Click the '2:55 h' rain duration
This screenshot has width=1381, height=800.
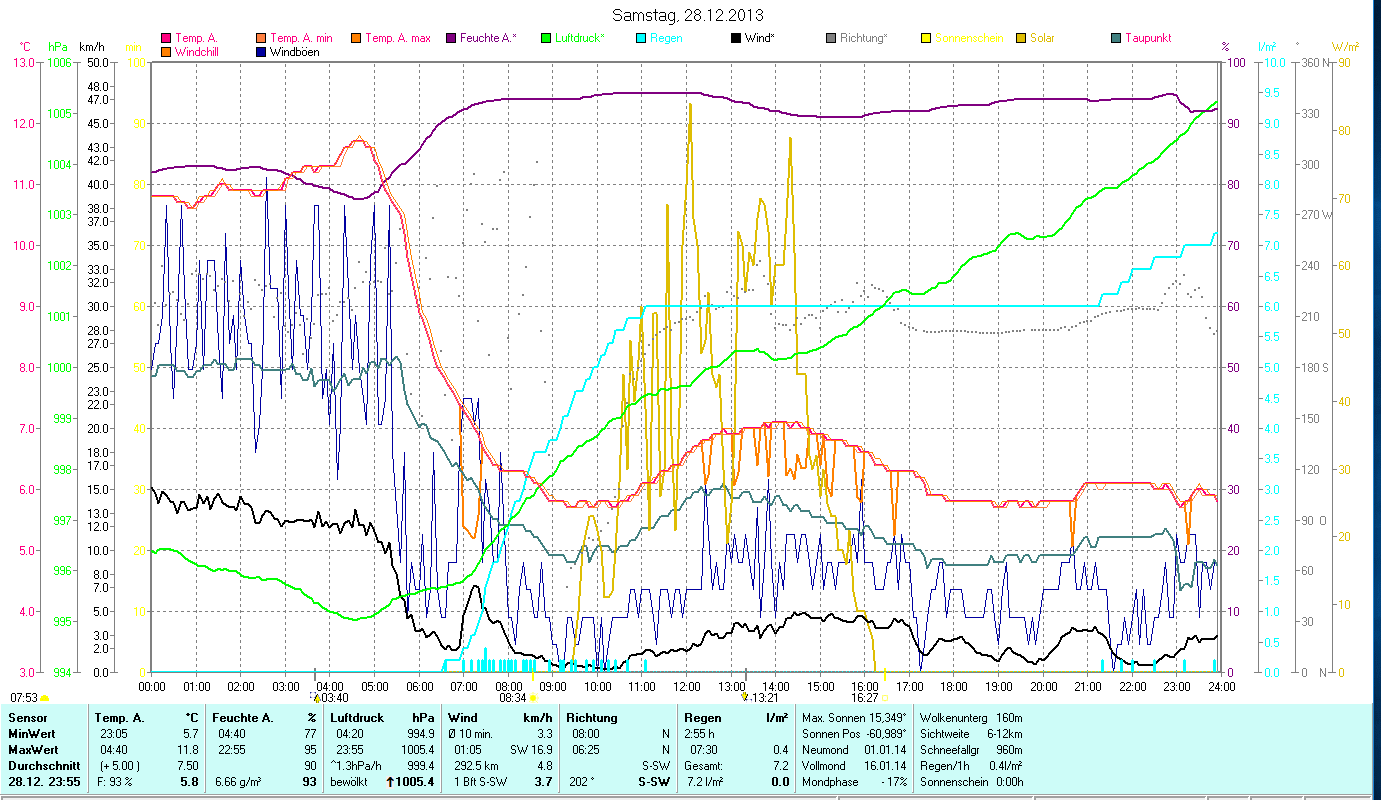pyautogui.click(x=699, y=733)
